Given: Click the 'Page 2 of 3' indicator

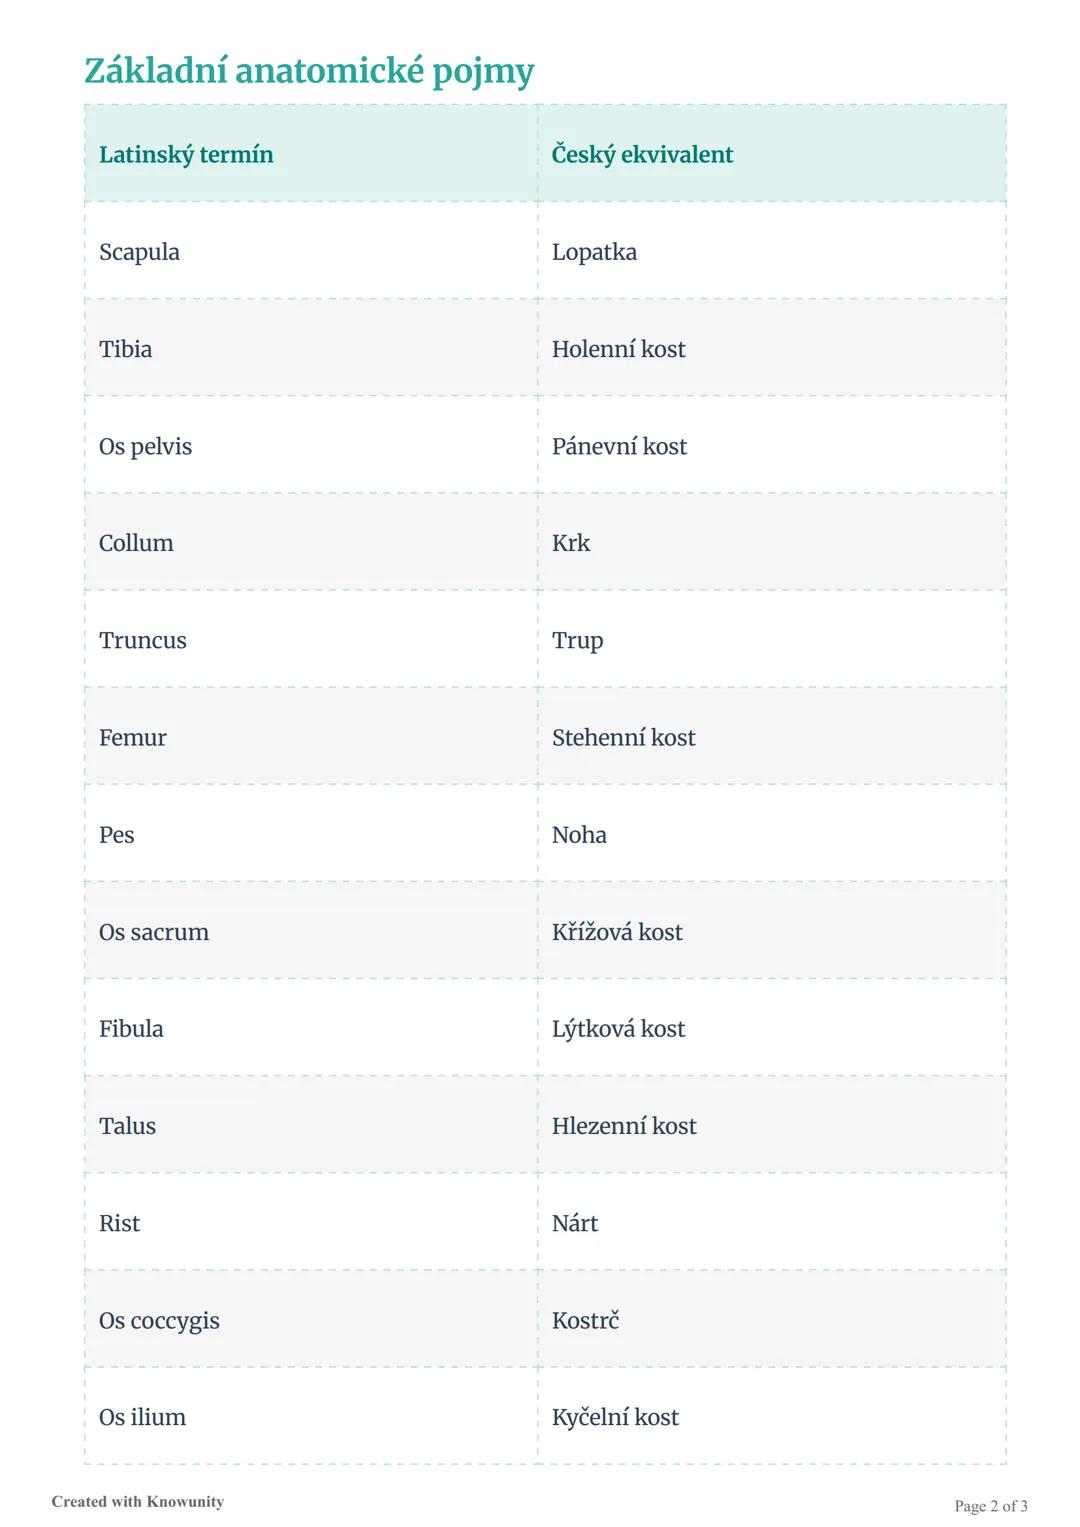Looking at the screenshot, I should [990, 1506].
